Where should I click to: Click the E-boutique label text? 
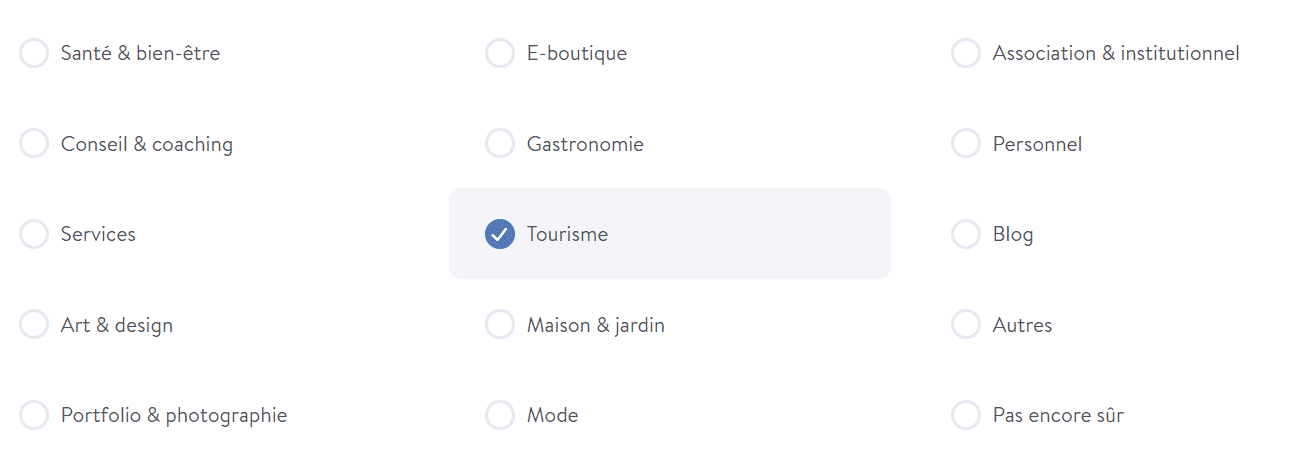(577, 53)
